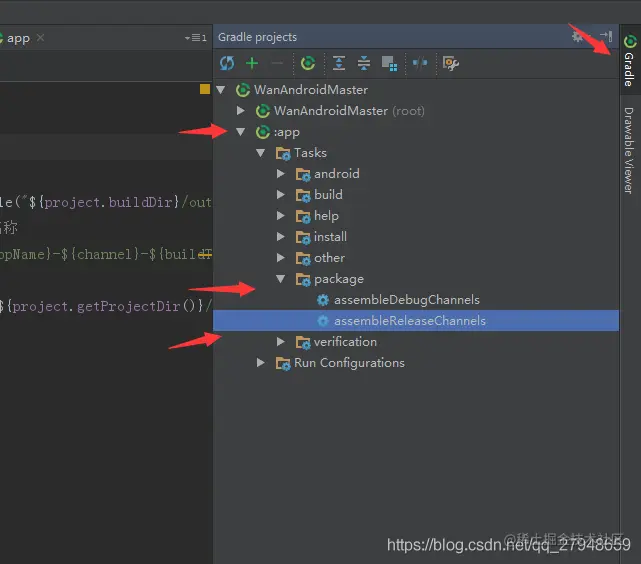Click the minus detach project icon
Screen dimensions: 641x564
tap(277, 63)
